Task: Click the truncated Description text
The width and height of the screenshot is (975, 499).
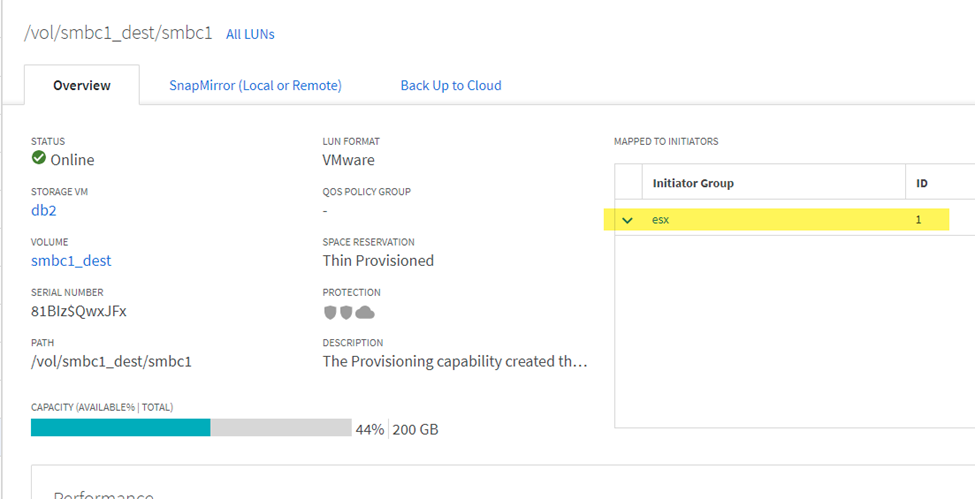Action: pos(455,361)
